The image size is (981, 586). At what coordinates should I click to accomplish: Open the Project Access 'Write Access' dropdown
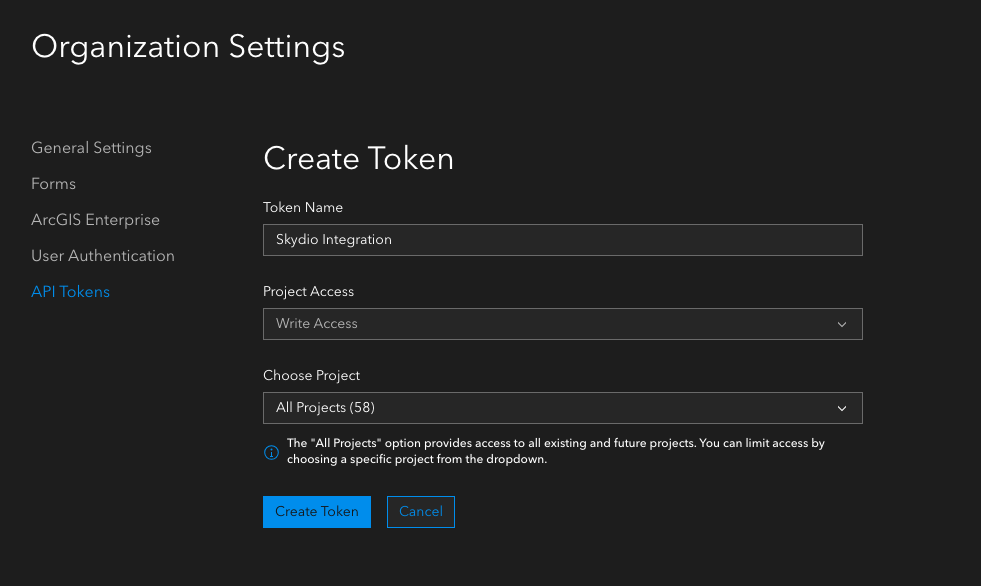562,324
